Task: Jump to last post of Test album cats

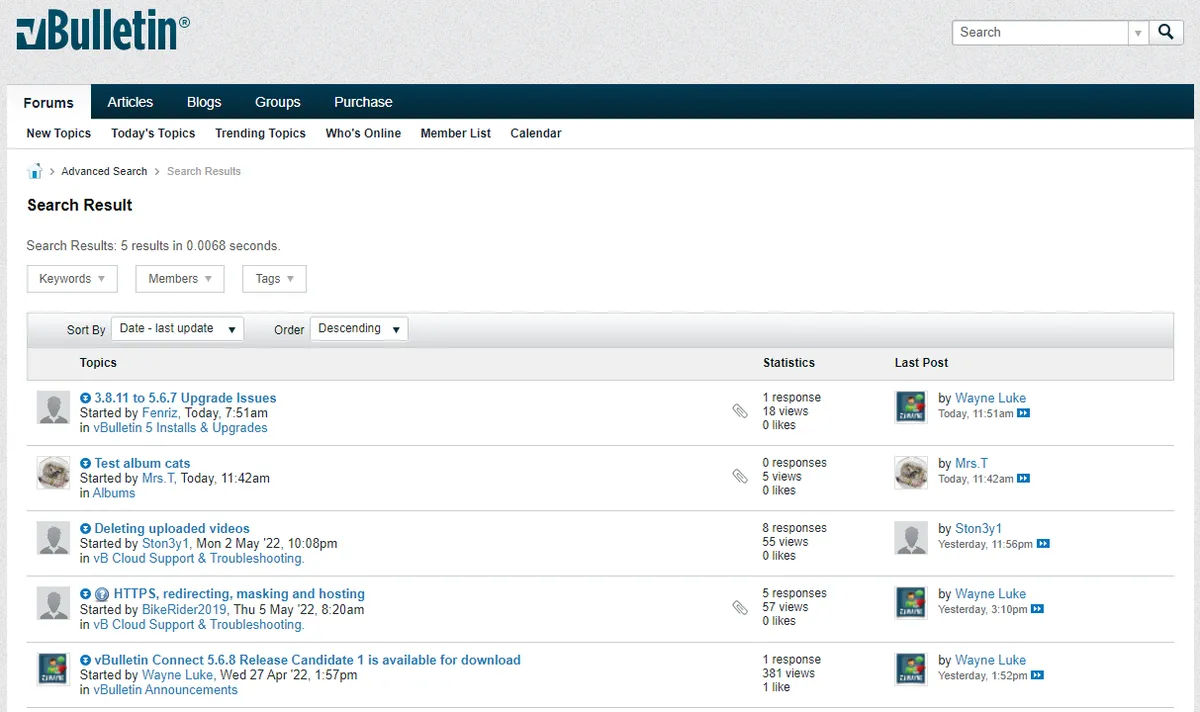Action: [1023, 479]
